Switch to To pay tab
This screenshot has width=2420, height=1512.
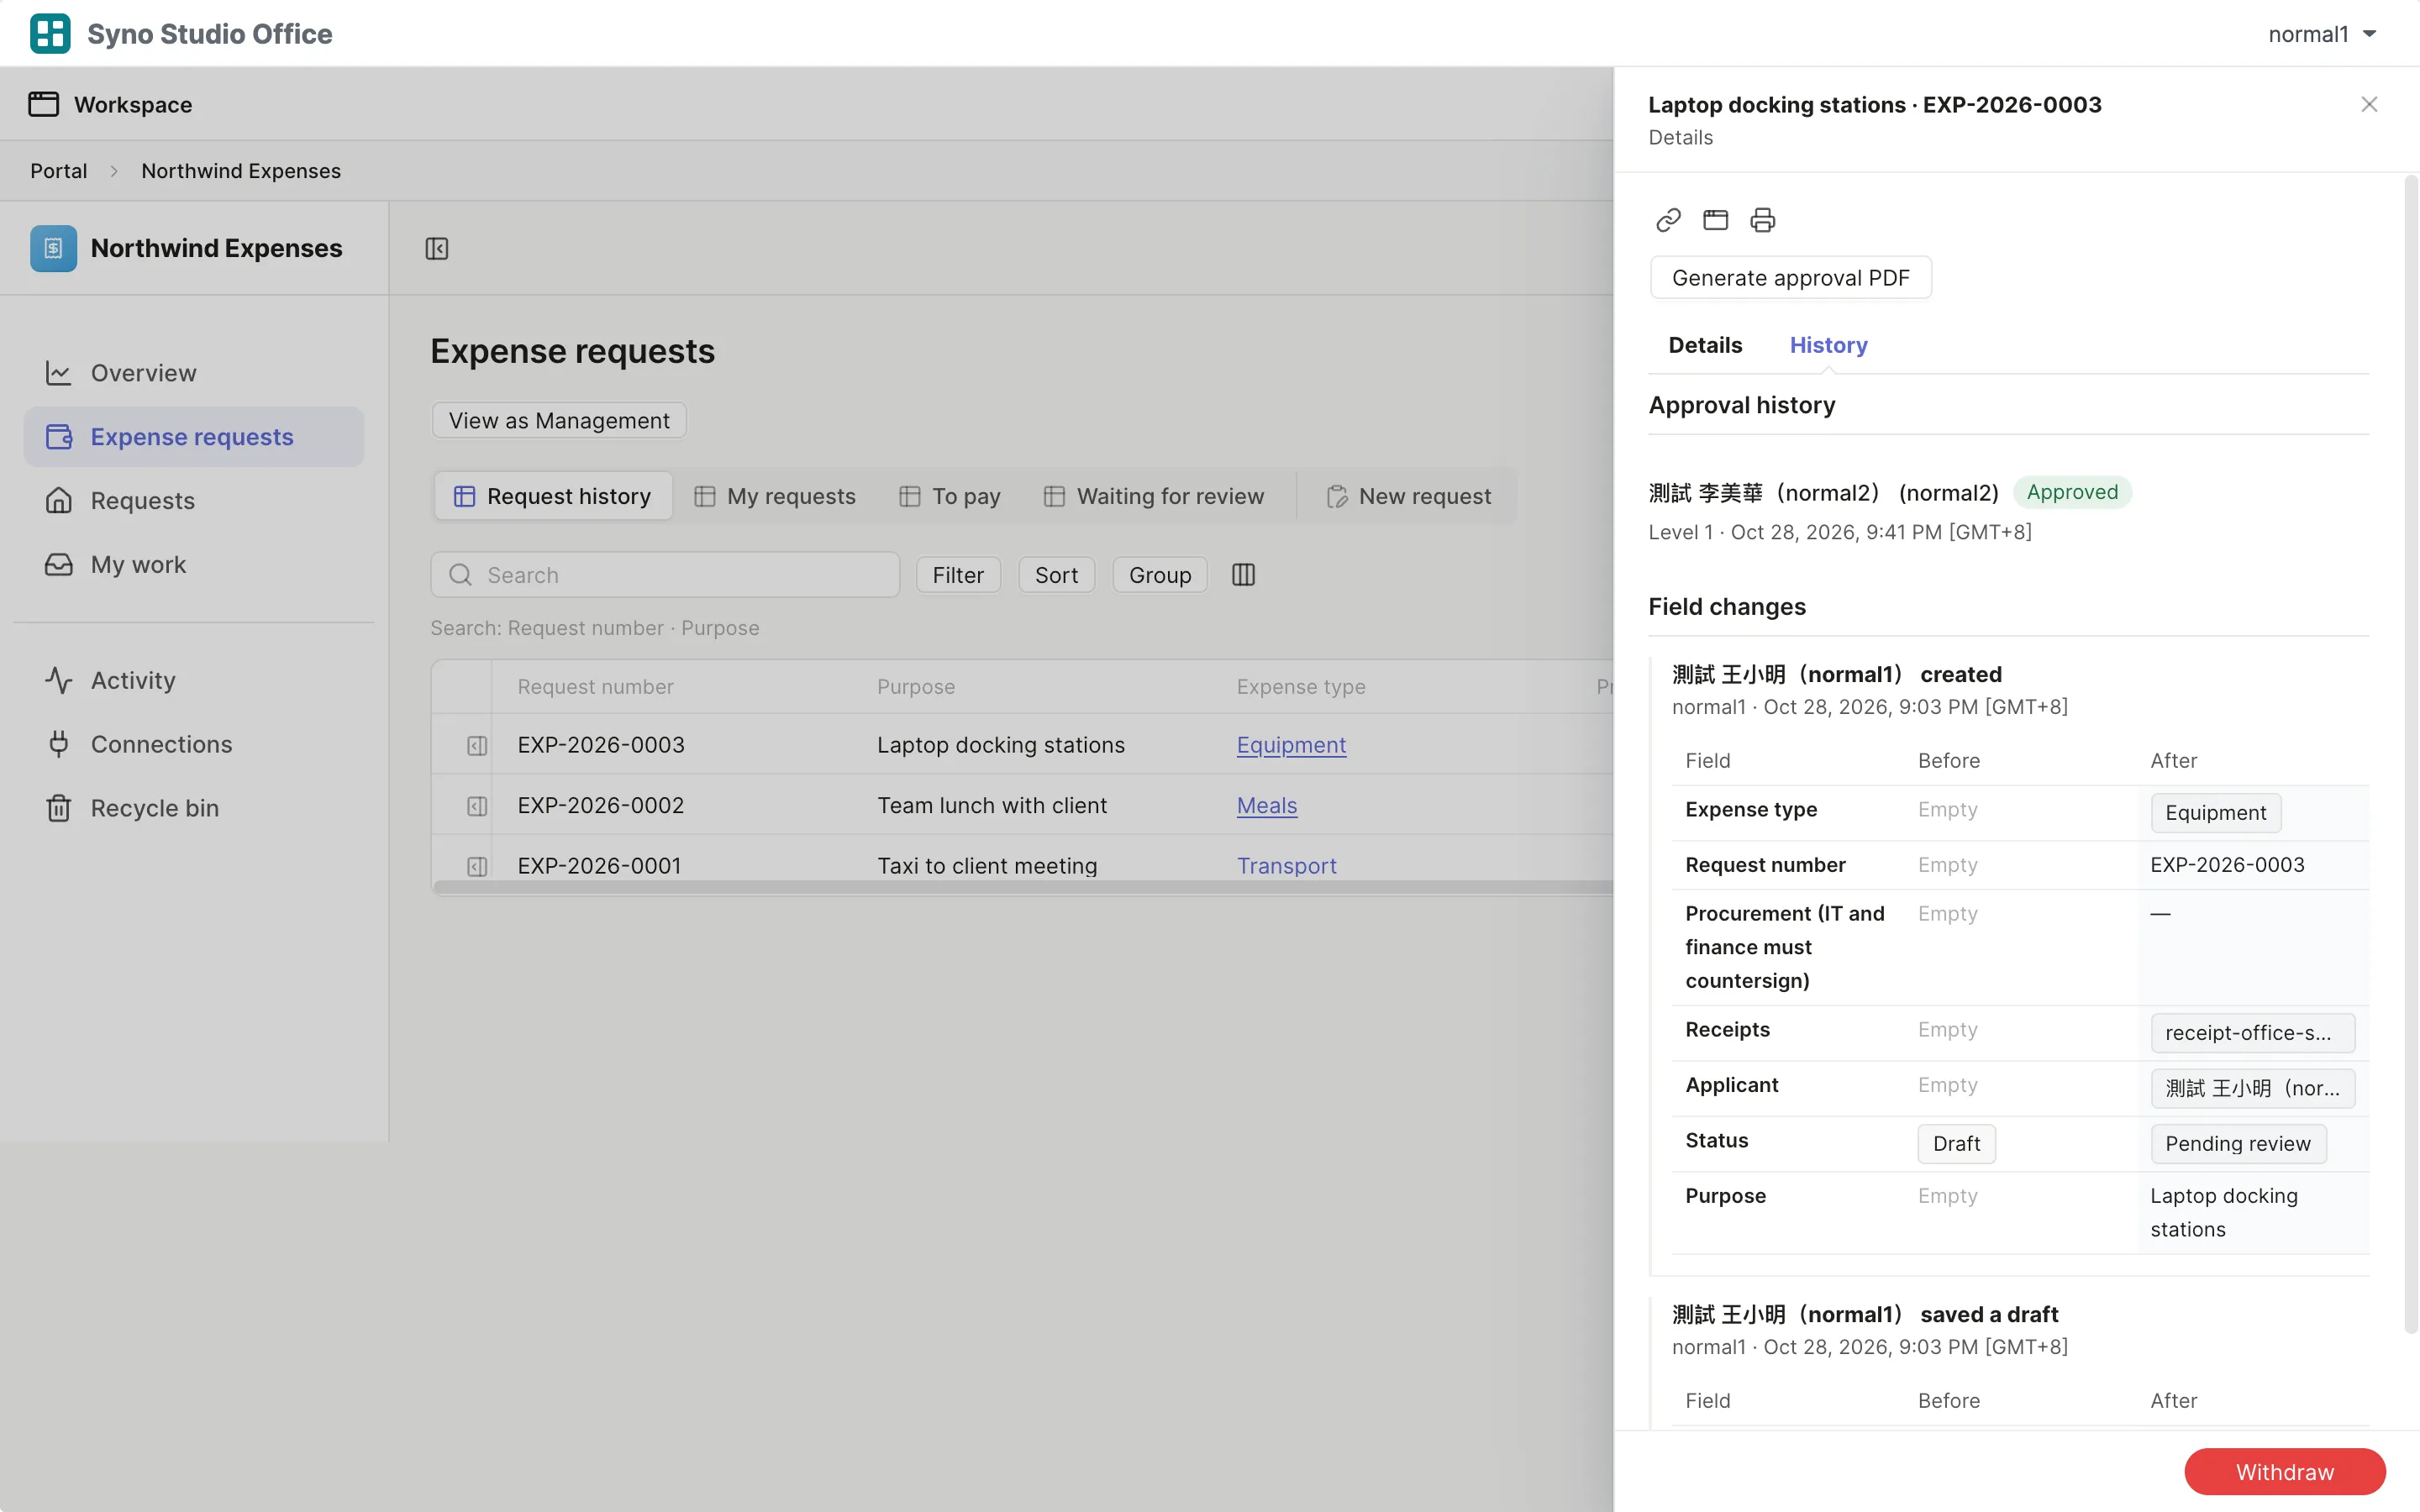click(950, 496)
